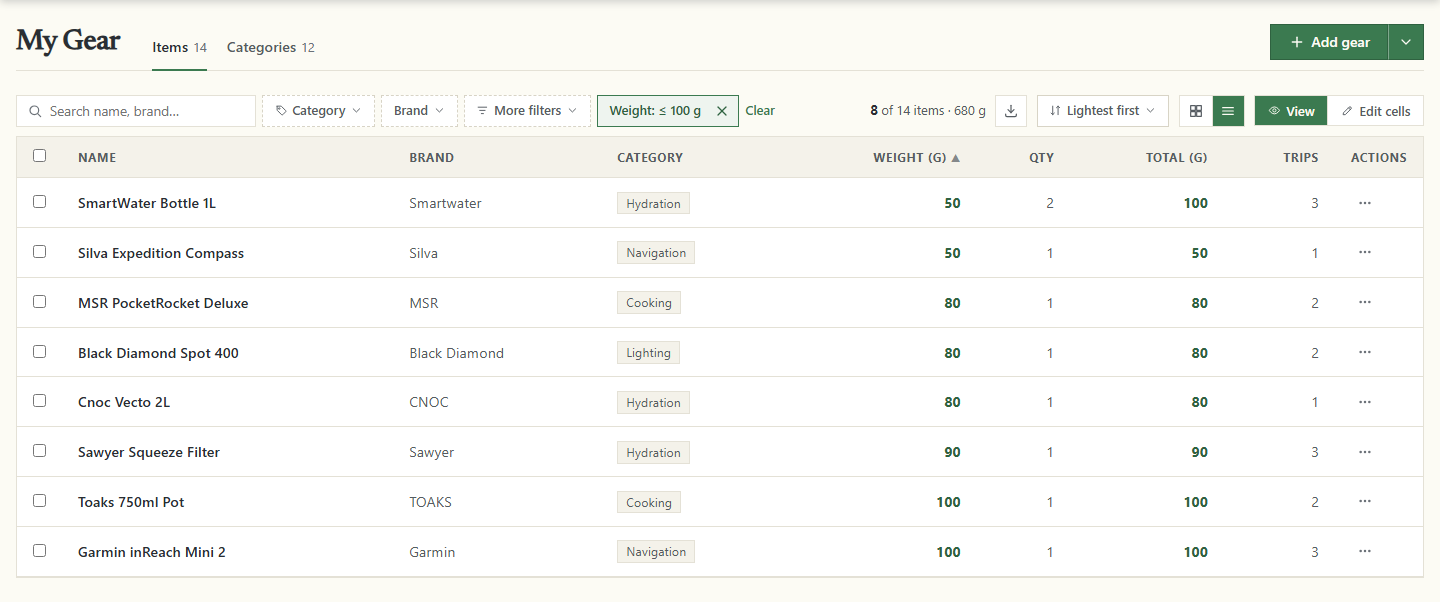Expand the Add gear split-button arrow
The width and height of the screenshot is (1440, 602).
tap(1406, 42)
